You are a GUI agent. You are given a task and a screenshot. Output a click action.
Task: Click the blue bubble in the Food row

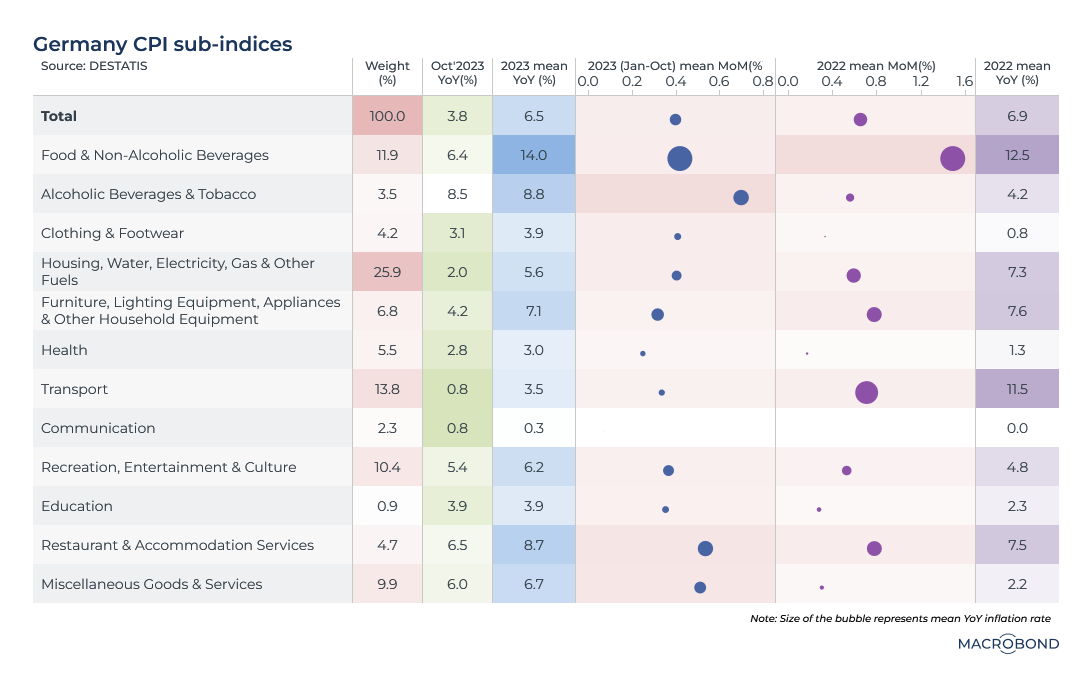coord(680,158)
